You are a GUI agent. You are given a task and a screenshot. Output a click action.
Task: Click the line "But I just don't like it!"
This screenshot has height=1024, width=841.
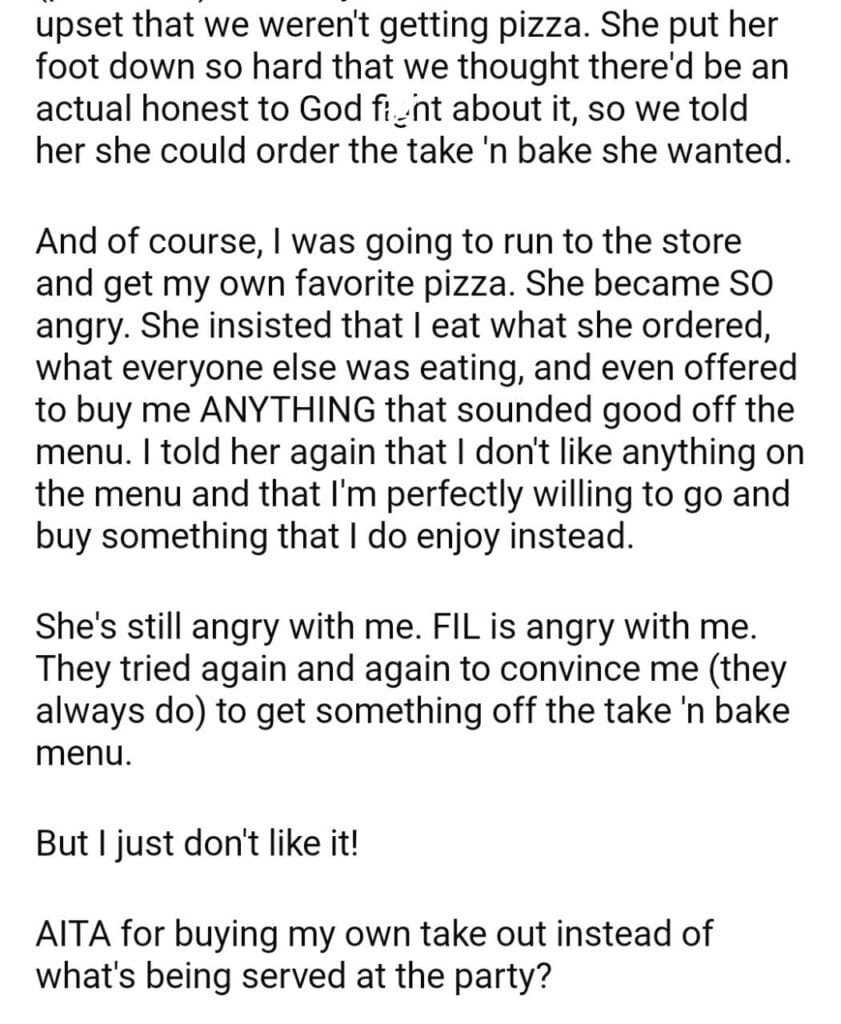pos(197,841)
